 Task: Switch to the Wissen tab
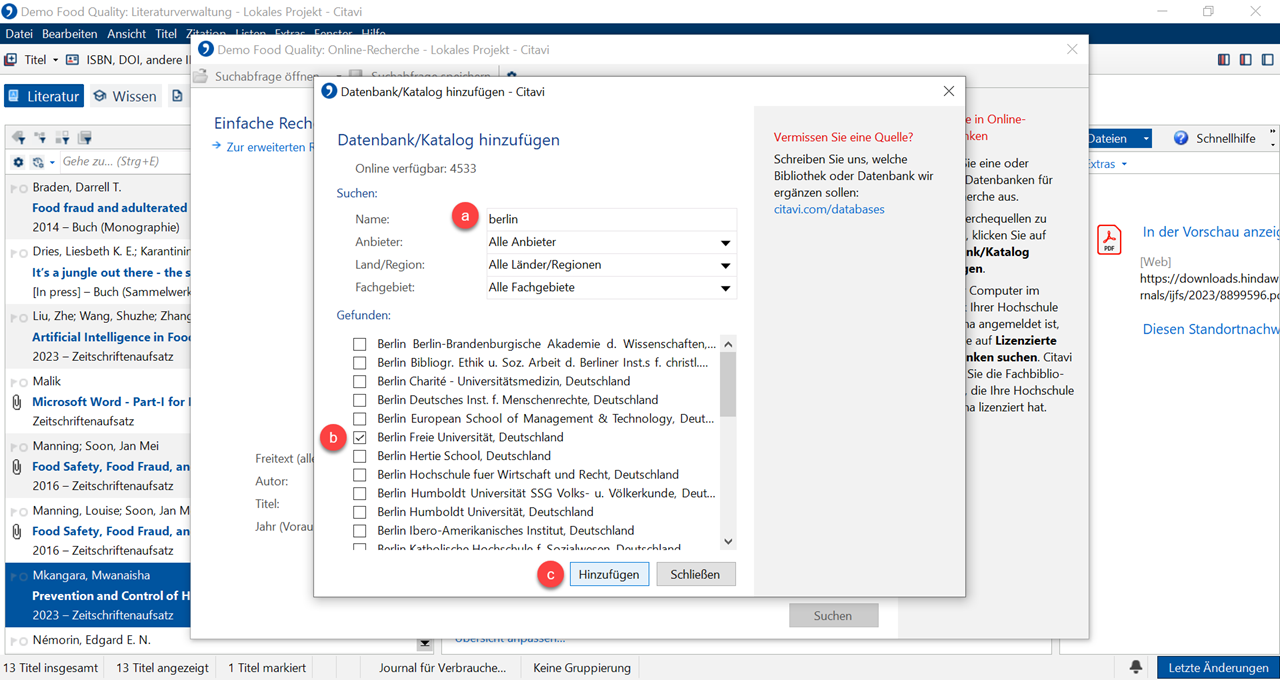click(x=125, y=96)
